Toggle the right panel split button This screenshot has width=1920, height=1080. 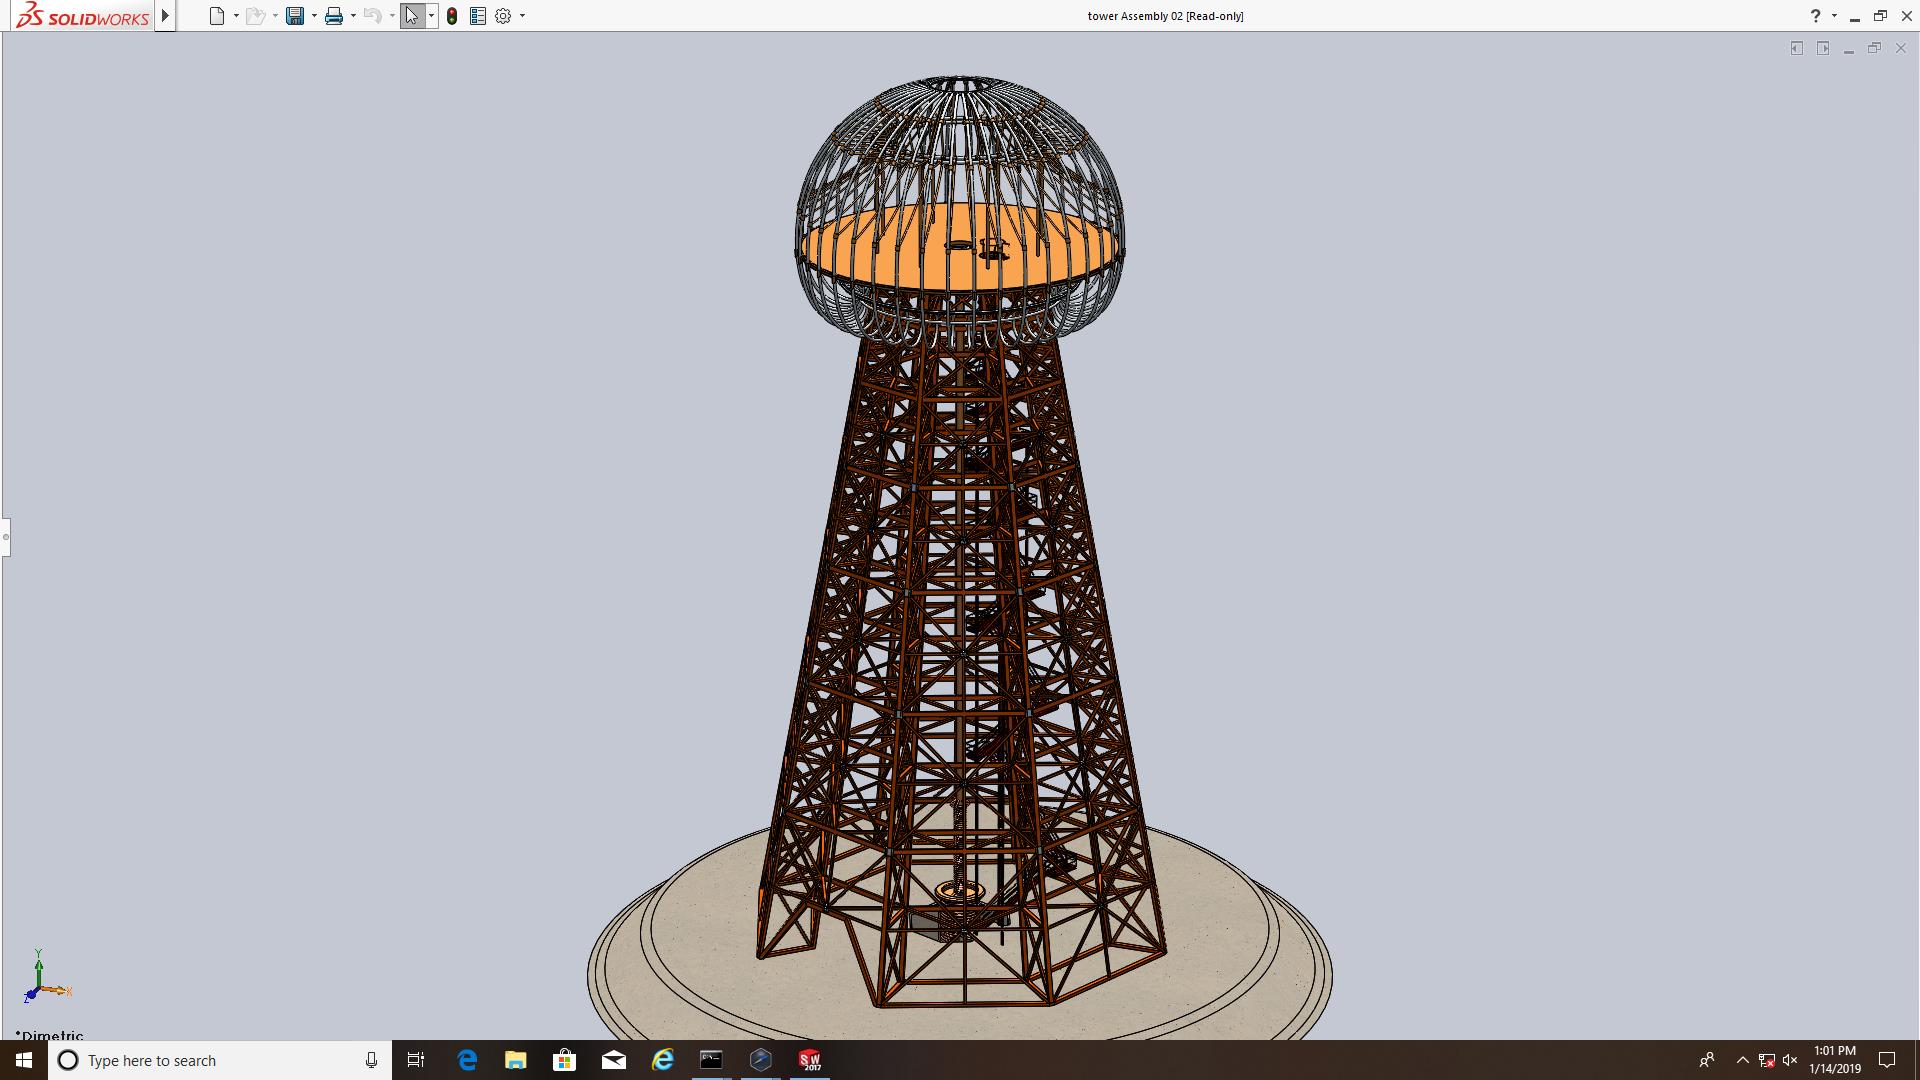pyautogui.click(x=1823, y=48)
